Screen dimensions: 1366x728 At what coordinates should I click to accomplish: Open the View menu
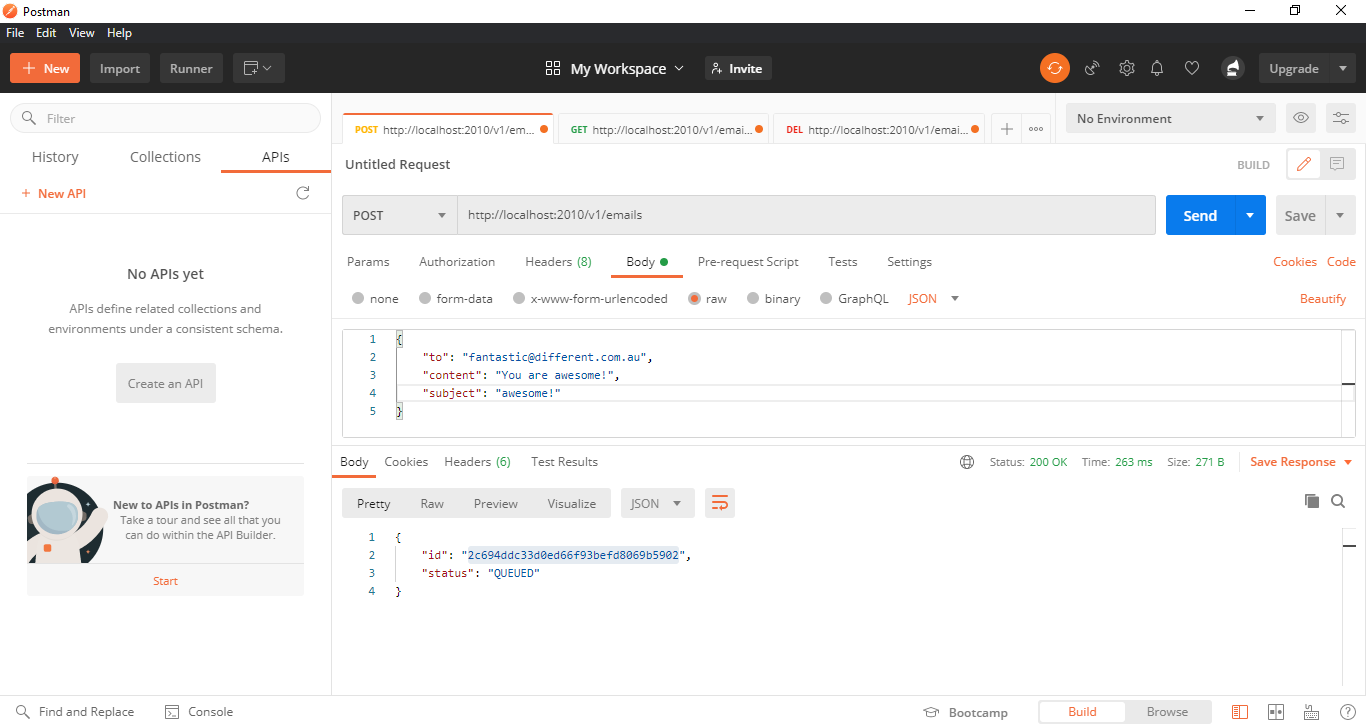[x=82, y=33]
